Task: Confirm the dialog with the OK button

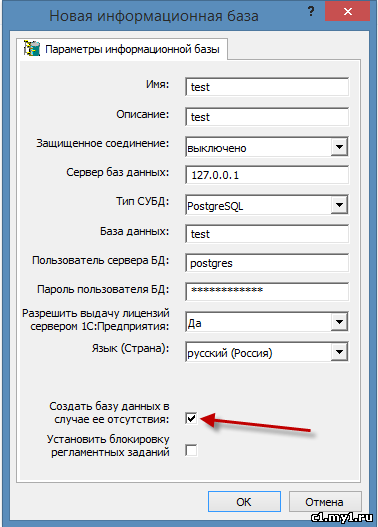Action: (244, 501)
